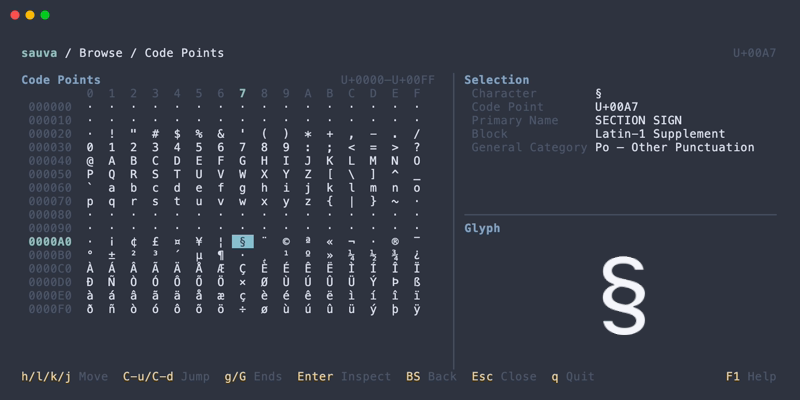The width and height of the screenshot is (800, 400).
Task: Click the Esc Close hint
Action: pos(504,377)
